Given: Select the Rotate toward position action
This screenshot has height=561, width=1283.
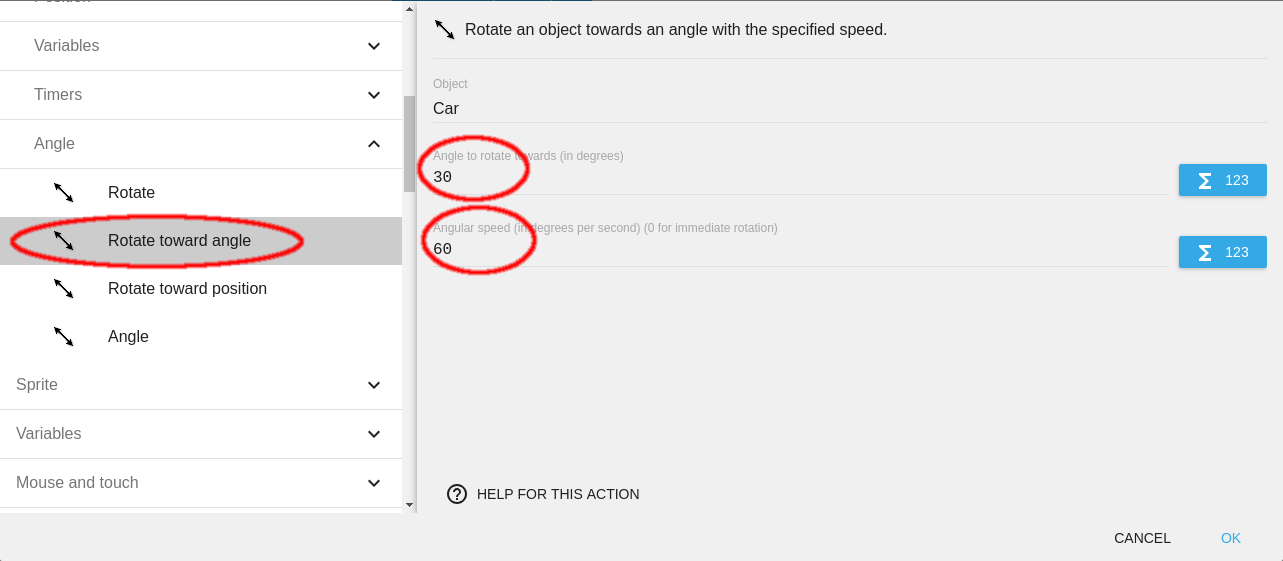Looking at the screenshot, I should [x=187, y=288].
